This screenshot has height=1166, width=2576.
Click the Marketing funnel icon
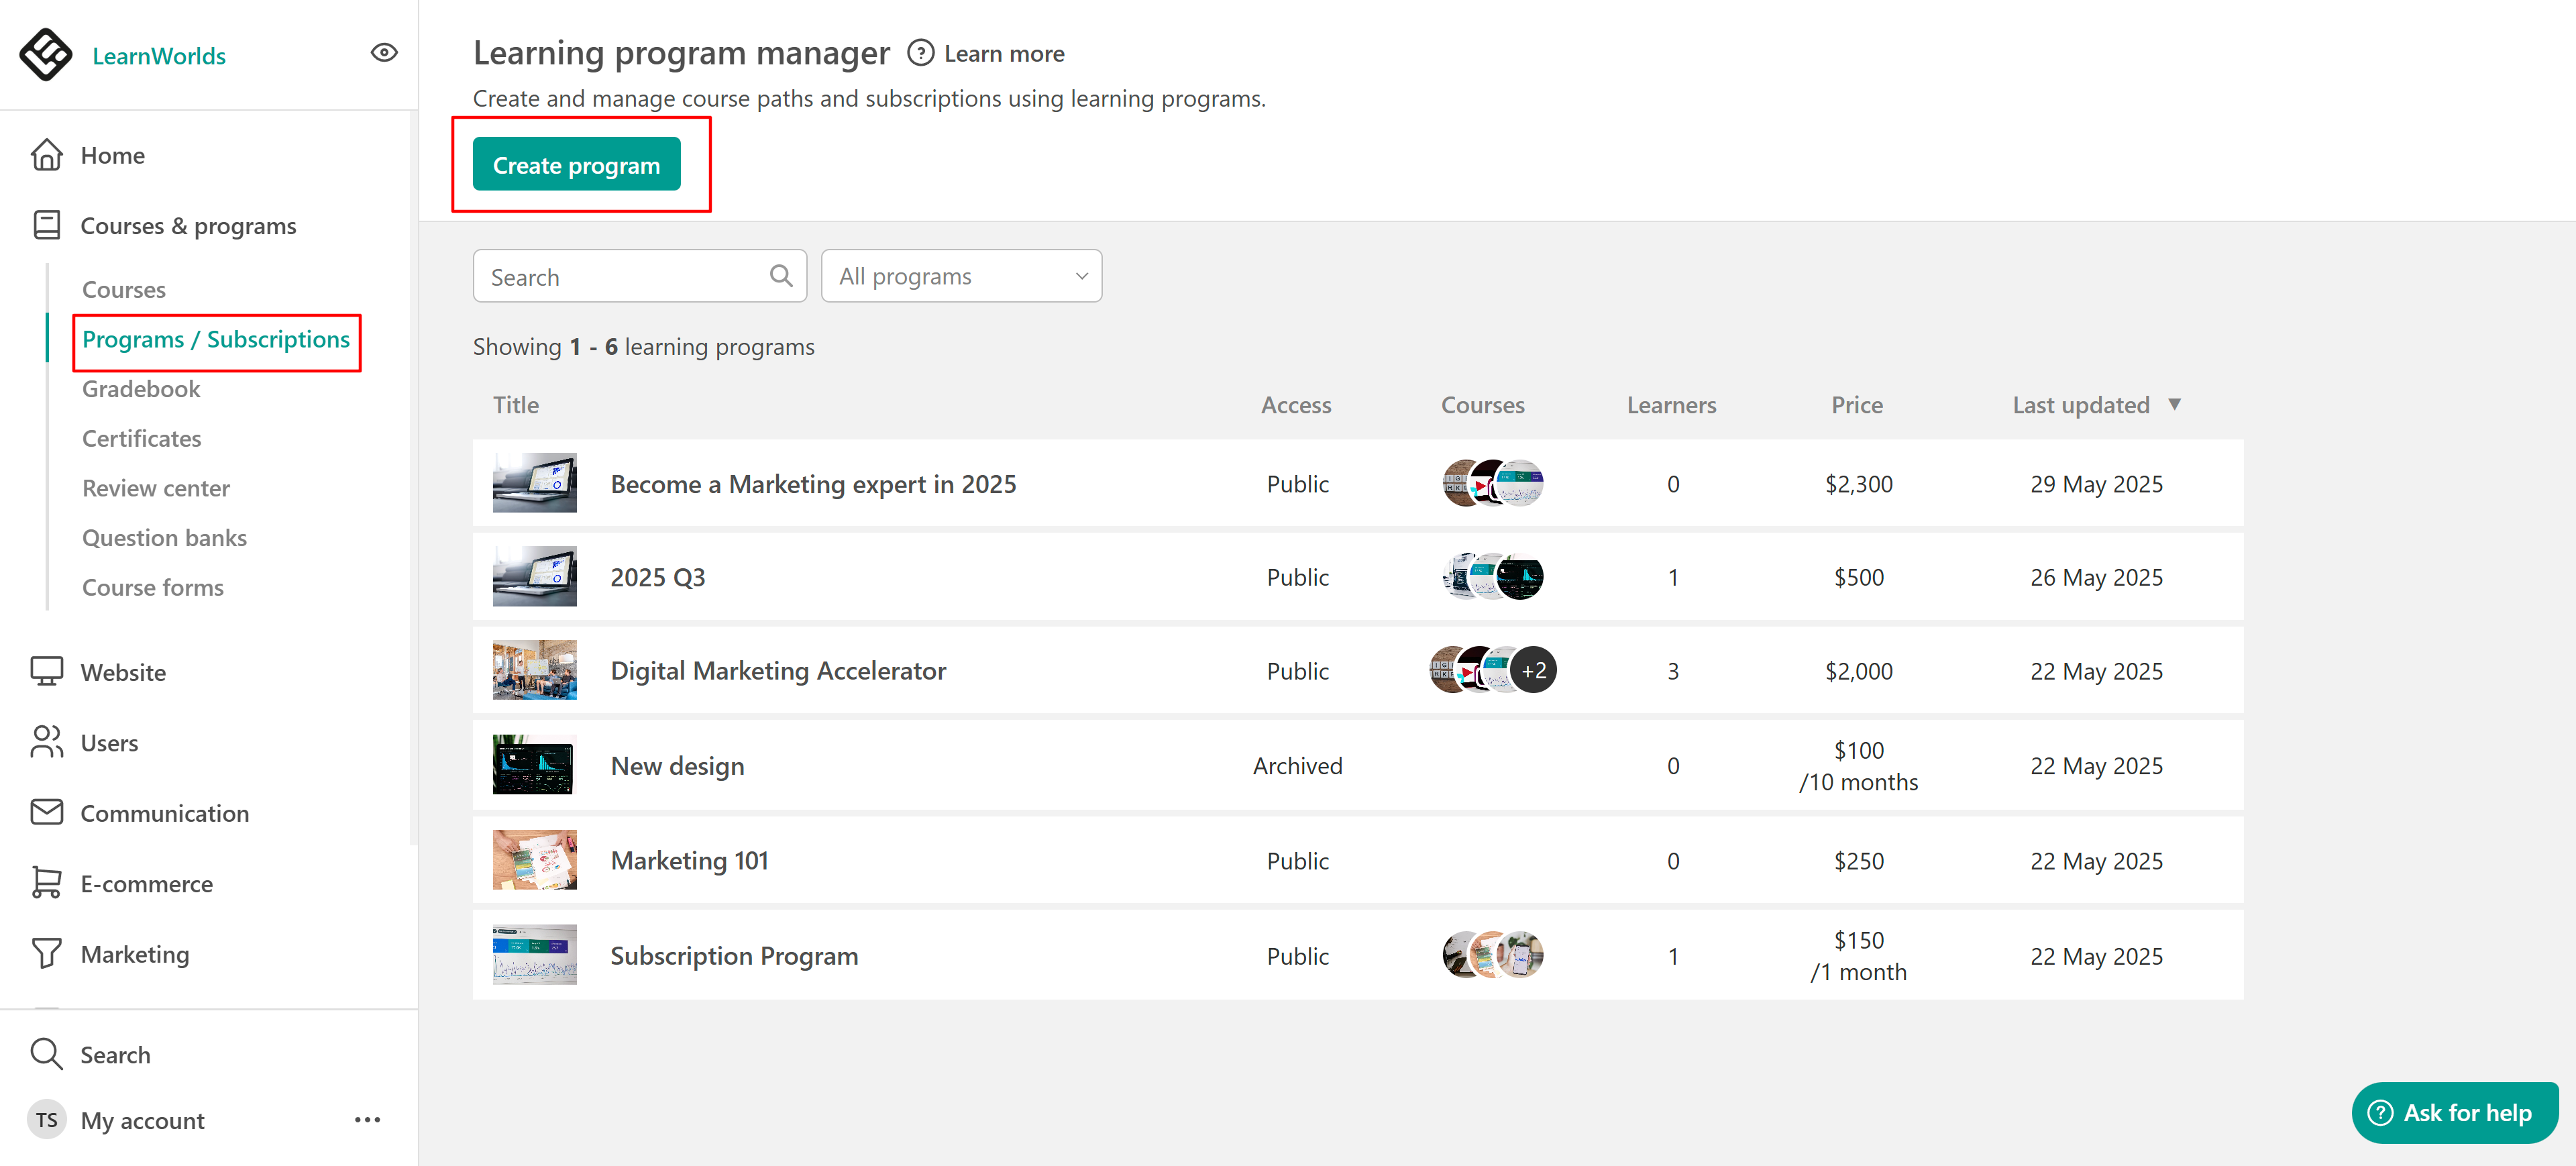(46, 953)
